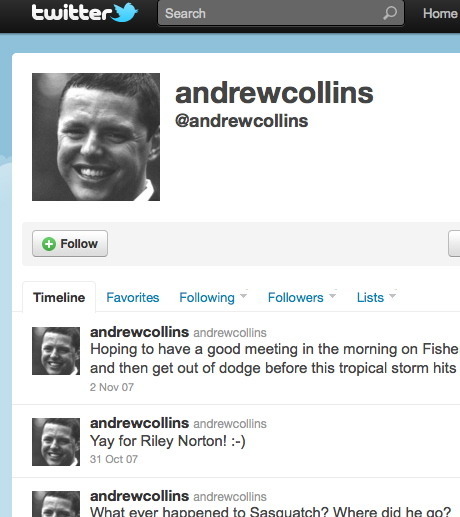The height and width of the screenshot is (517, 460).
Task: Open the 2 Nov 07 tweet timestamp
Action: pyautogui.click(x=112, y=387)
